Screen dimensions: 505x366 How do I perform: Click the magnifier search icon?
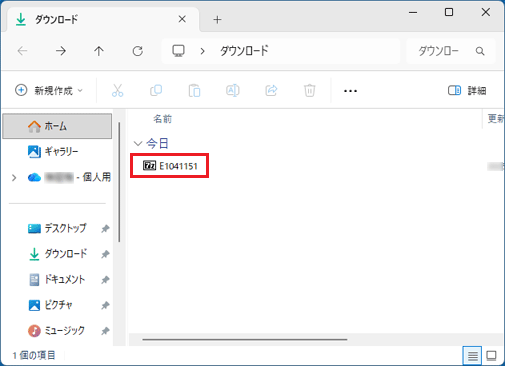(480, 51)
